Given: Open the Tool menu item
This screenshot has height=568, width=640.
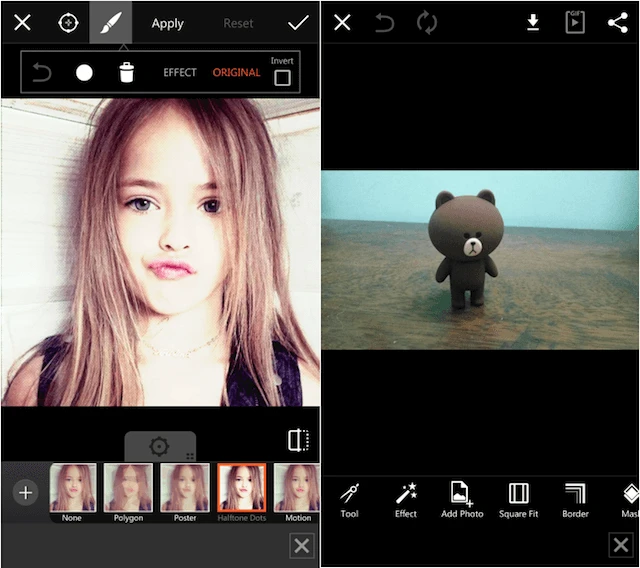Looking at the screenshot, I should click(349, 498).
